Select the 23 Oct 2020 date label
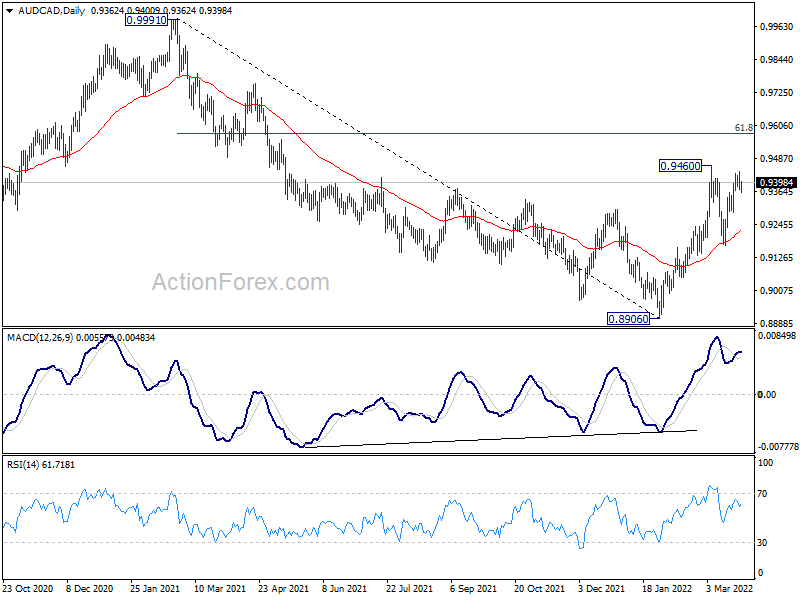This screenshot has height=600, width=800. point(28,589)
